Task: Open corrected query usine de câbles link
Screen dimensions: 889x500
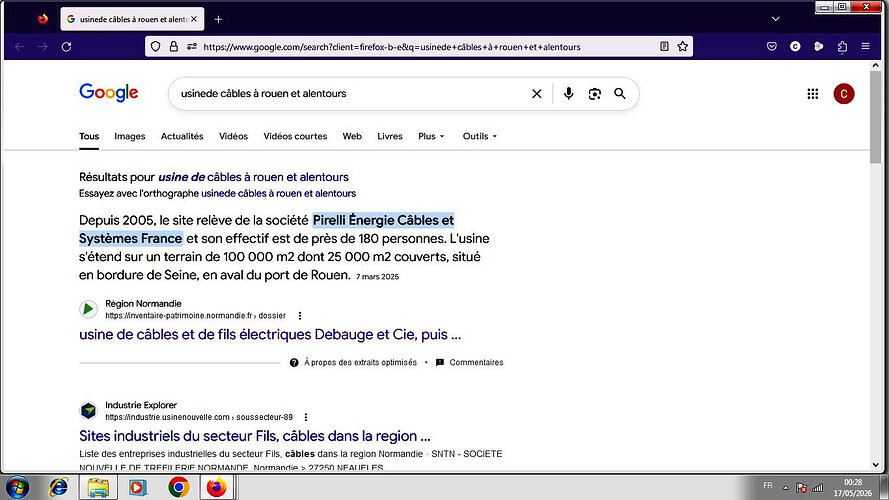Action: click(253, 177)
